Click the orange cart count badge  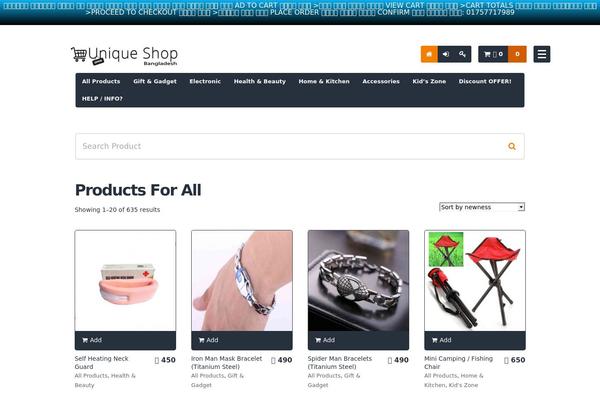click(517, 54)
